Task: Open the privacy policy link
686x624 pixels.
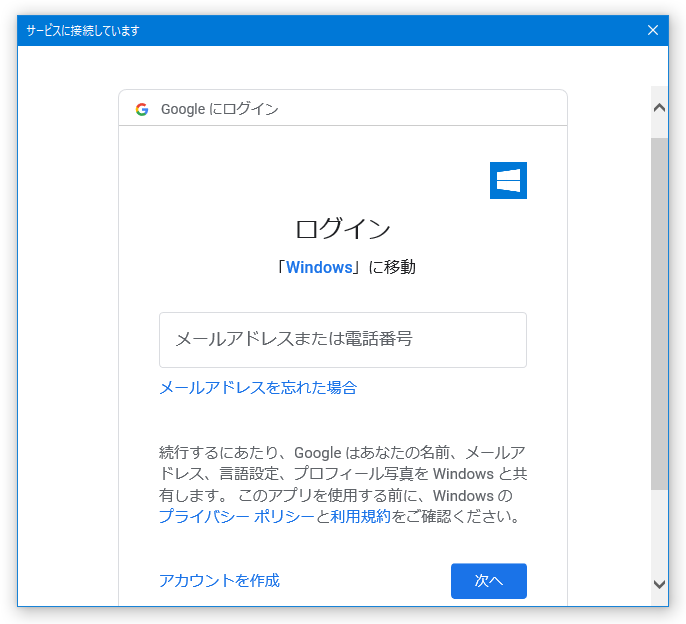Action: [236, 516]
